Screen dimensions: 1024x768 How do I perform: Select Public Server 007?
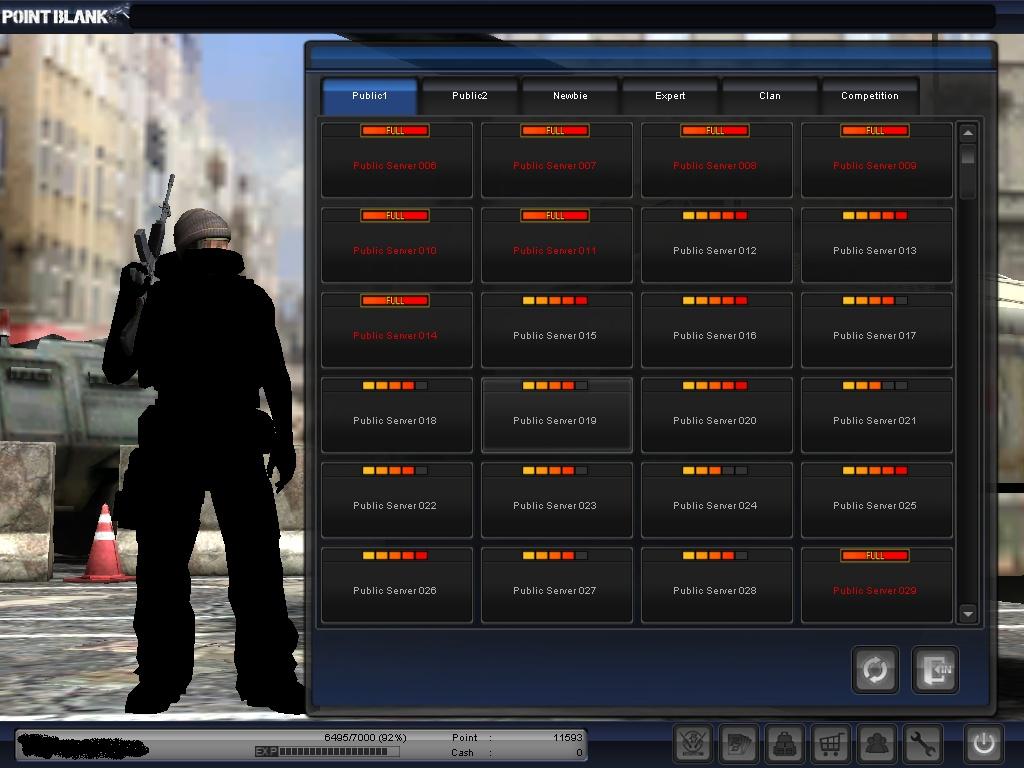pos(556,160)
